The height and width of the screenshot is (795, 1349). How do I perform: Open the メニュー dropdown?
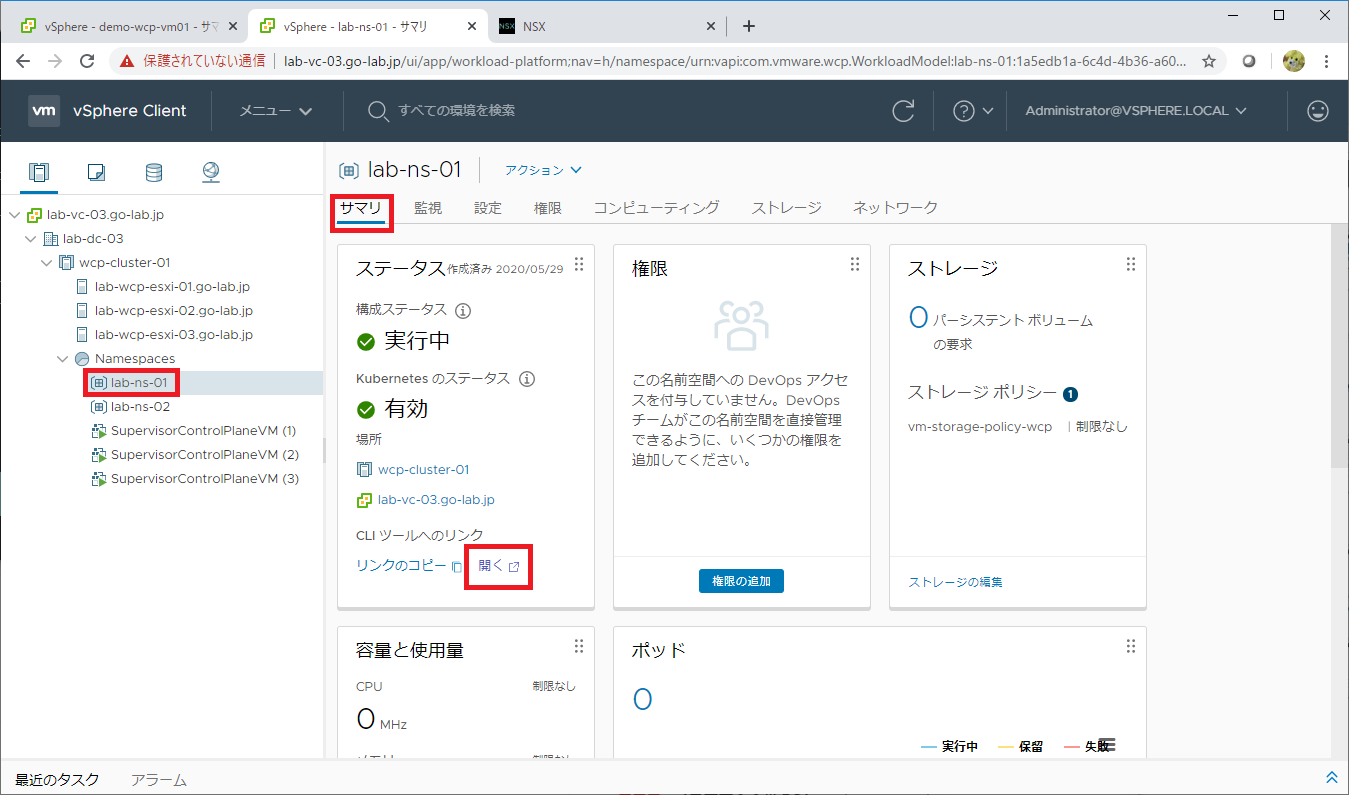click(x=276, y=111)
